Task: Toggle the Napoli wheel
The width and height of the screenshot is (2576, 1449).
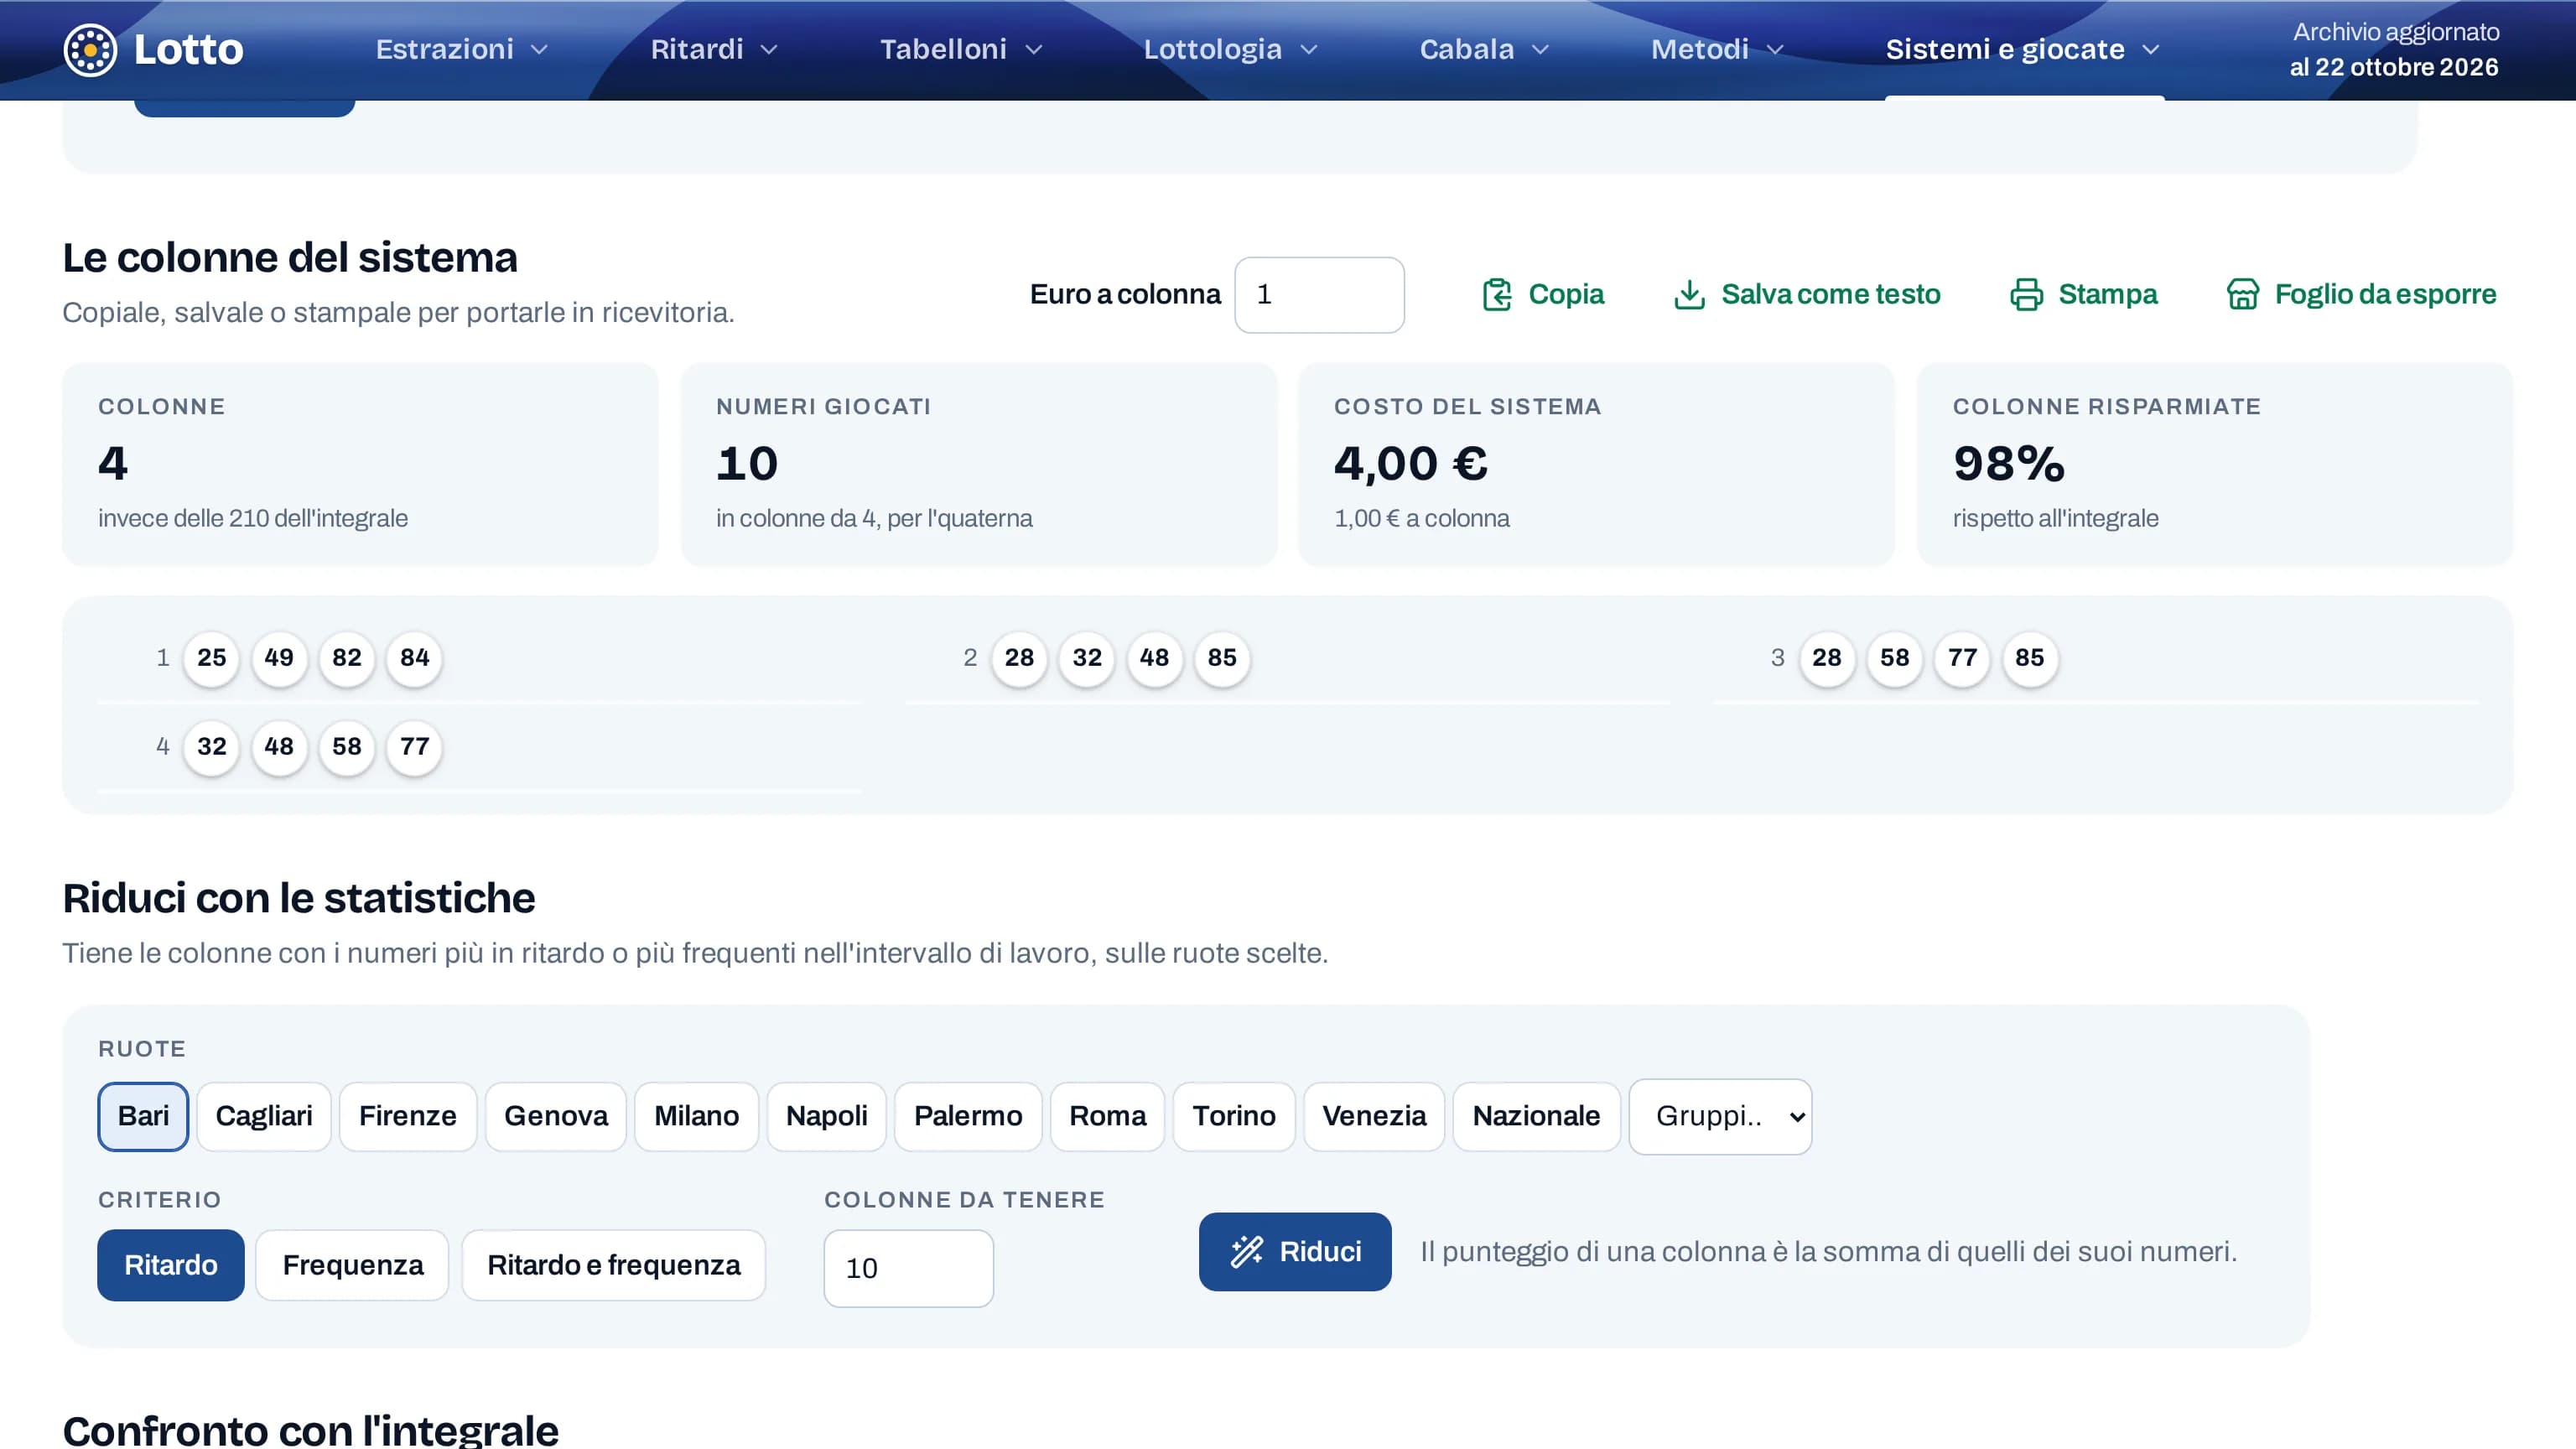Action: 826,1116
